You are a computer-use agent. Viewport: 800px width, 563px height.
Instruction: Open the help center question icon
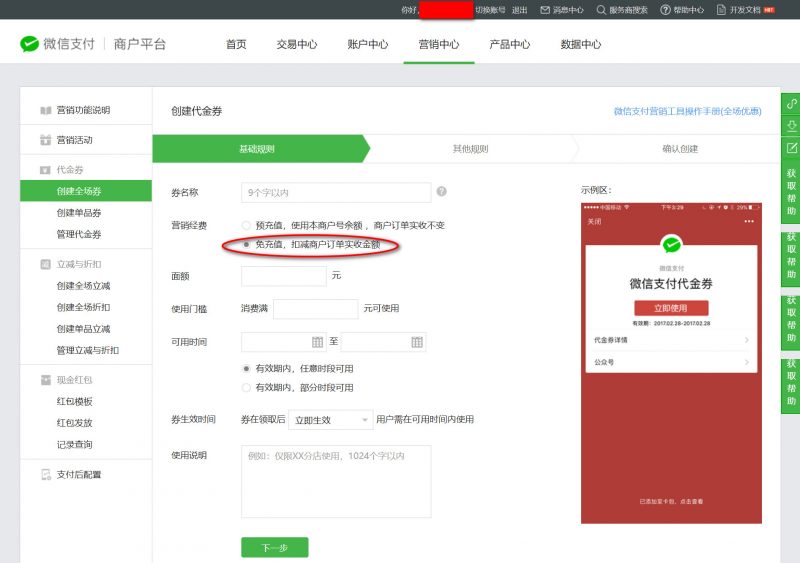click(665, 10)
